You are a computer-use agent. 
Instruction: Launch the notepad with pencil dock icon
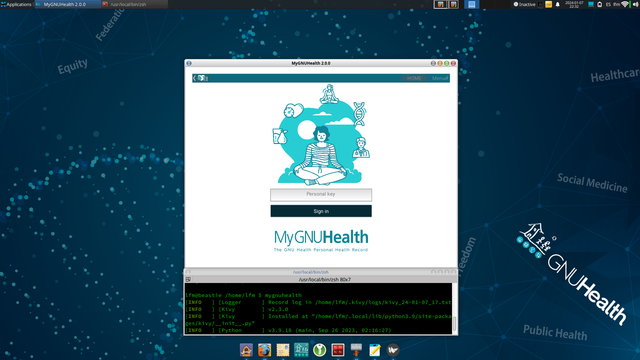pos(375,350)
